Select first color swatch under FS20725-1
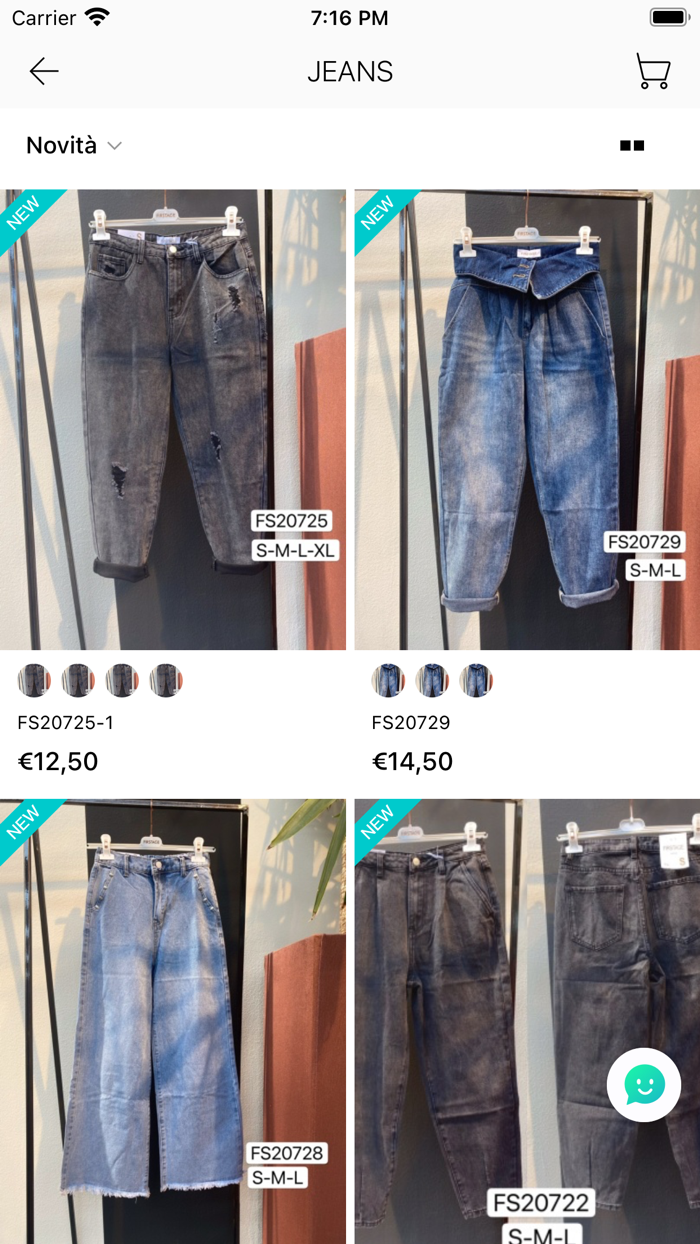700x1244 pixels. (34, 680)
